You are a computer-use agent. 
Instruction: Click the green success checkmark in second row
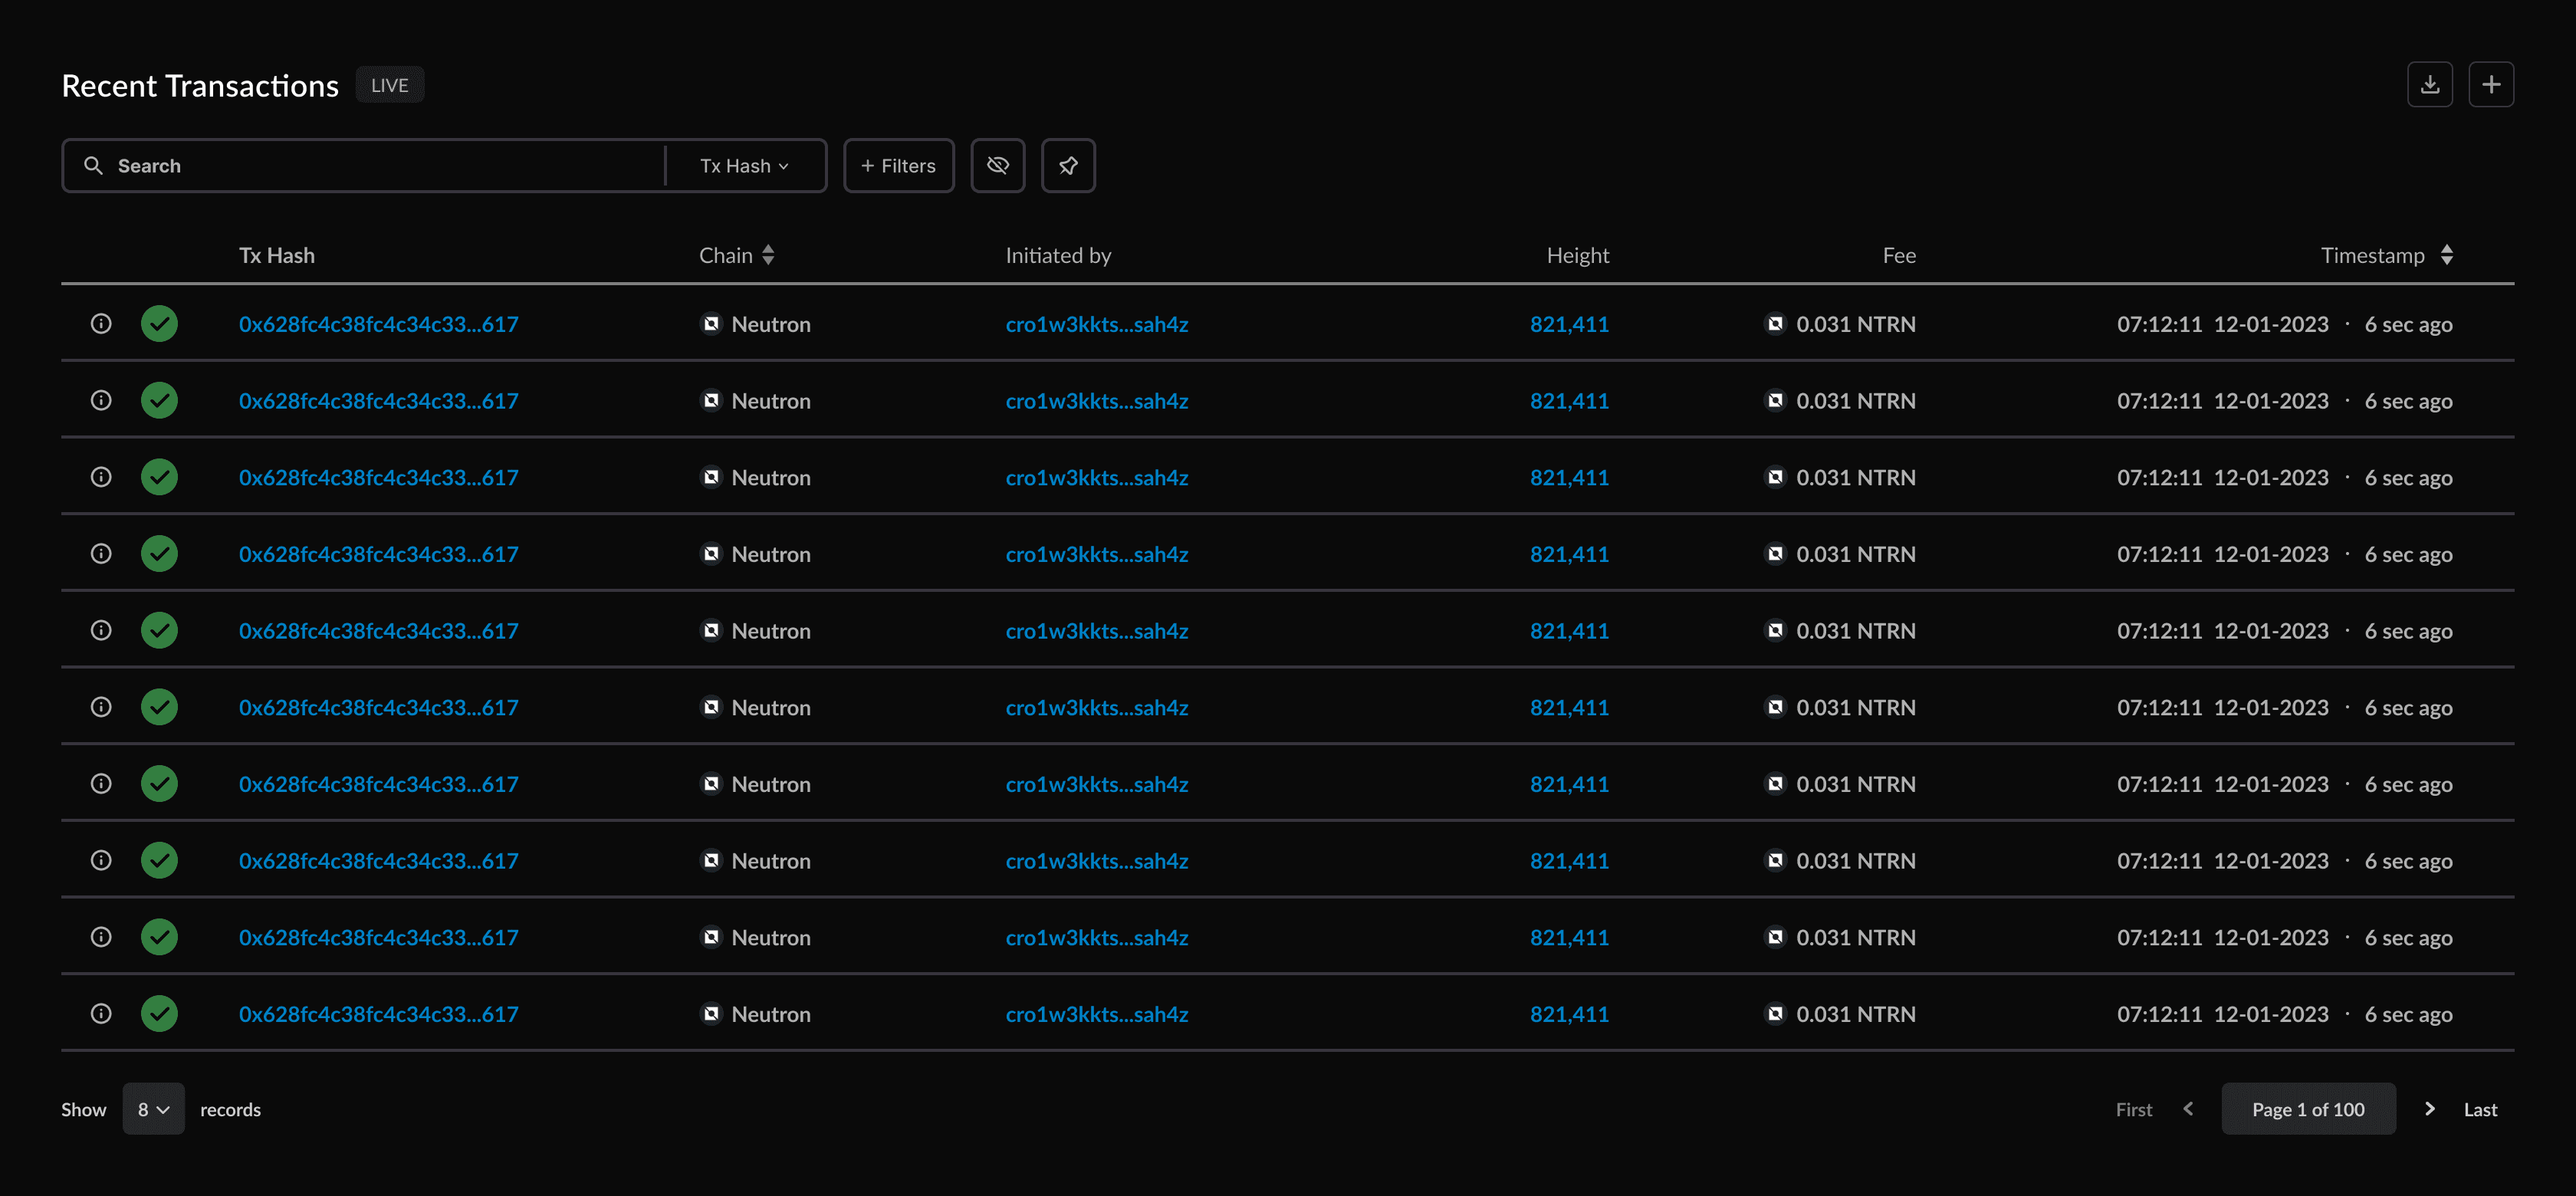[x=159, y=401]
